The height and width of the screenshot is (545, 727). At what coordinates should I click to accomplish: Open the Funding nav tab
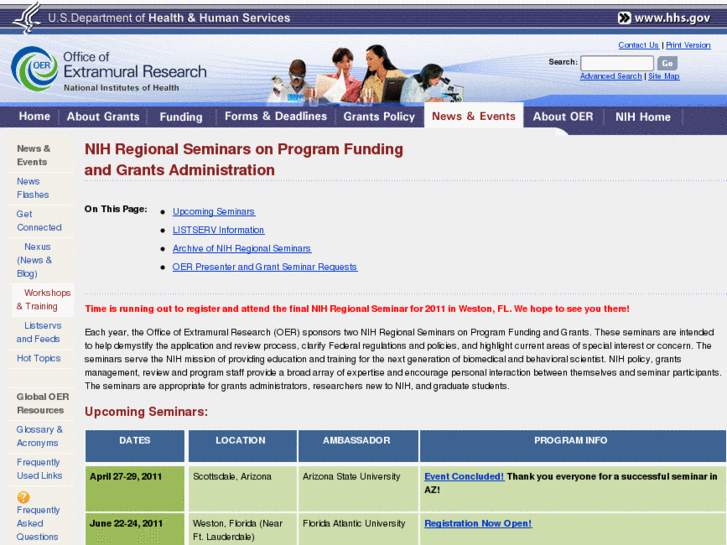[x=181, y=117]
